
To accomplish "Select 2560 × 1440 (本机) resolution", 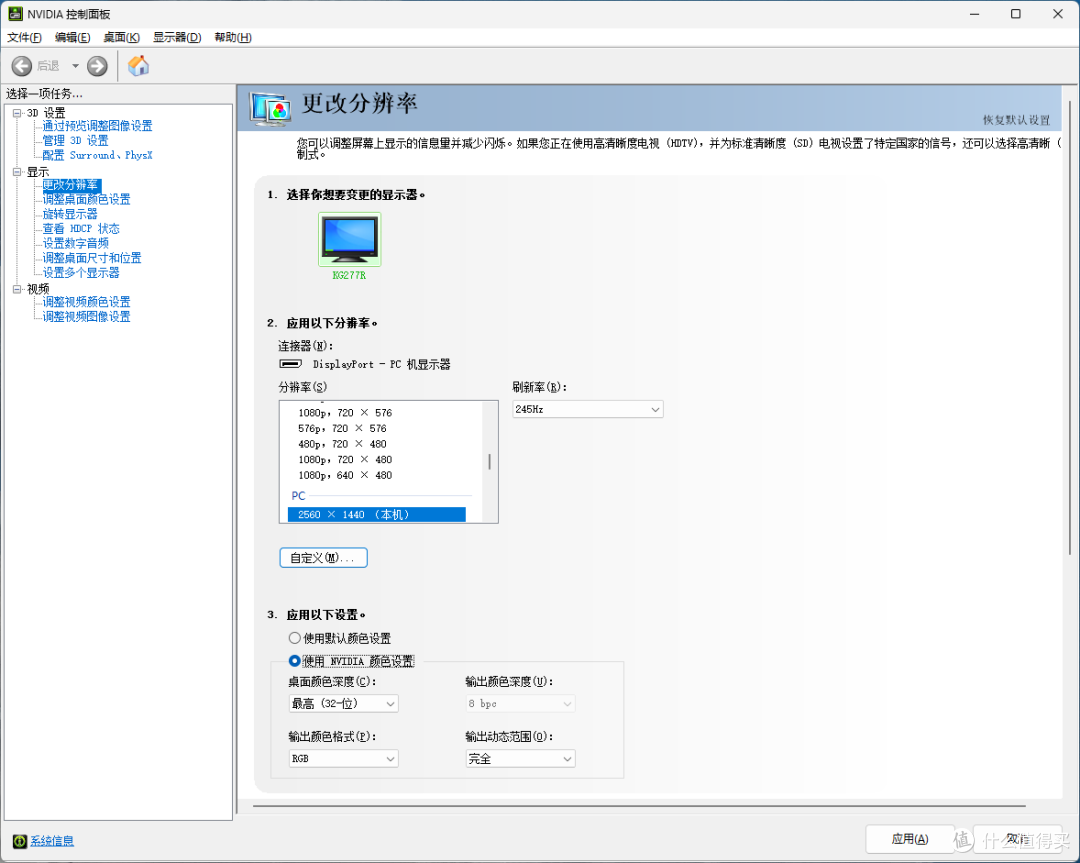I will coord(376,514).
